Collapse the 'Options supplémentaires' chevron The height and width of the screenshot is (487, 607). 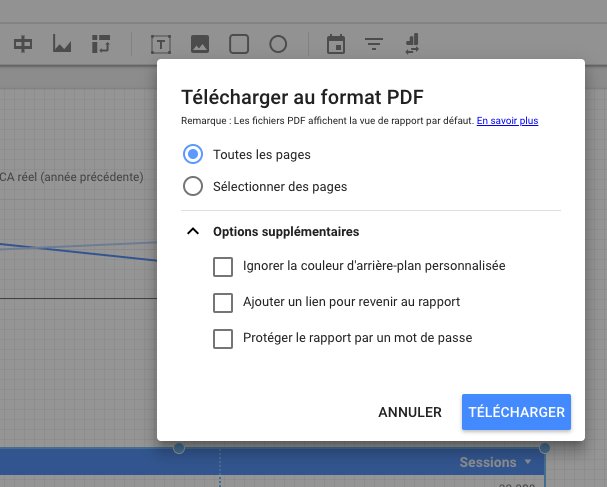(x=193, y=231)
